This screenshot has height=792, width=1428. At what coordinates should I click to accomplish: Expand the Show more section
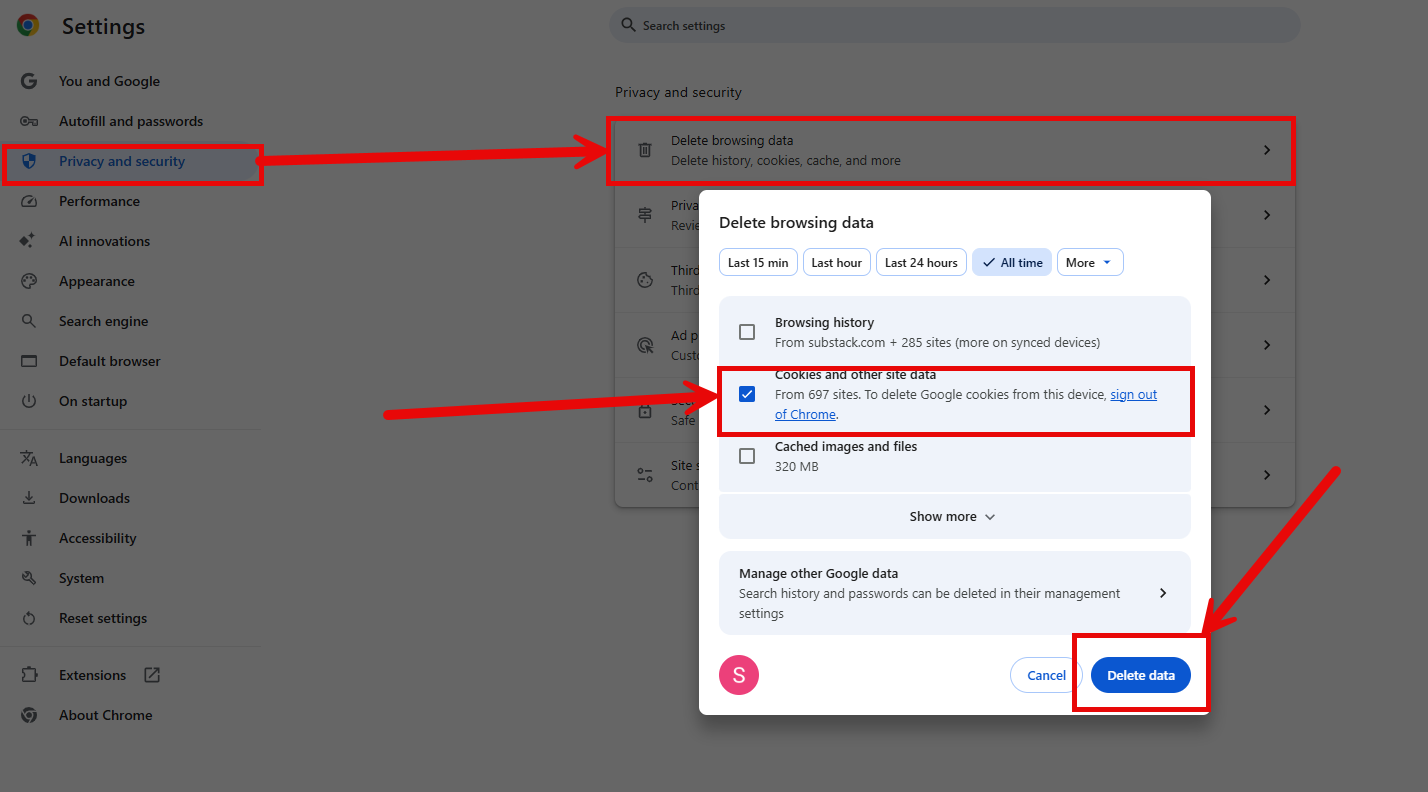tap(953, 517)
